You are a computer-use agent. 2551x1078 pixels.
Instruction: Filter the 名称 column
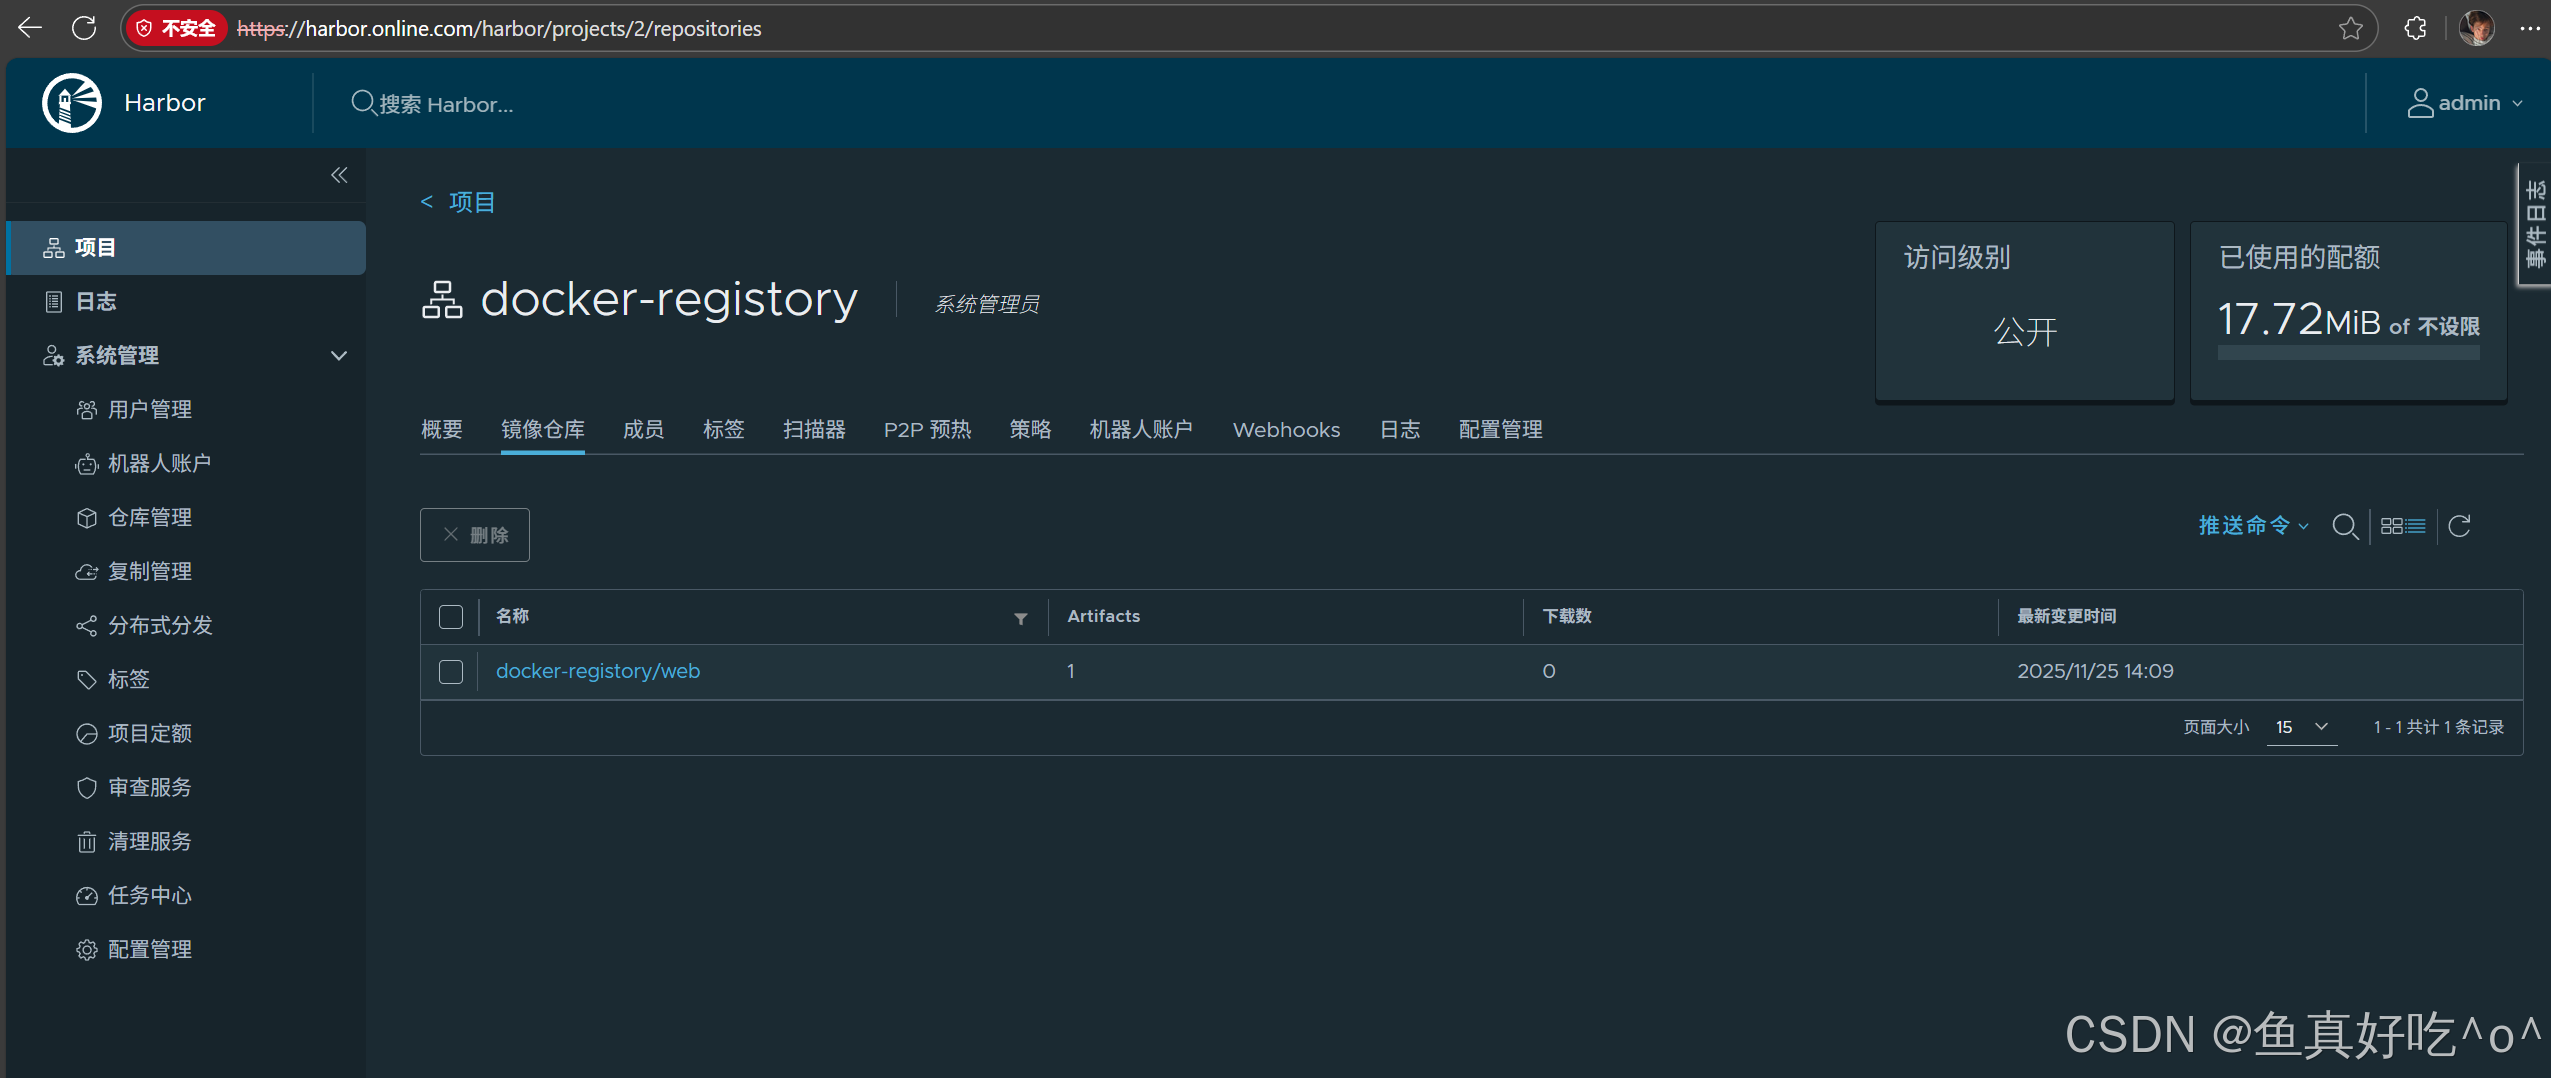(x=1020, y=618)
